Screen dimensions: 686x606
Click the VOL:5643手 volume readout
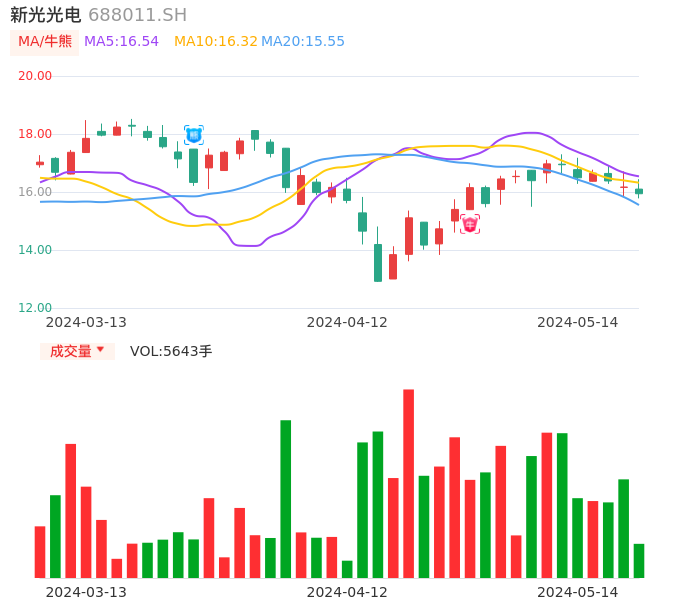tap(171, 351)
